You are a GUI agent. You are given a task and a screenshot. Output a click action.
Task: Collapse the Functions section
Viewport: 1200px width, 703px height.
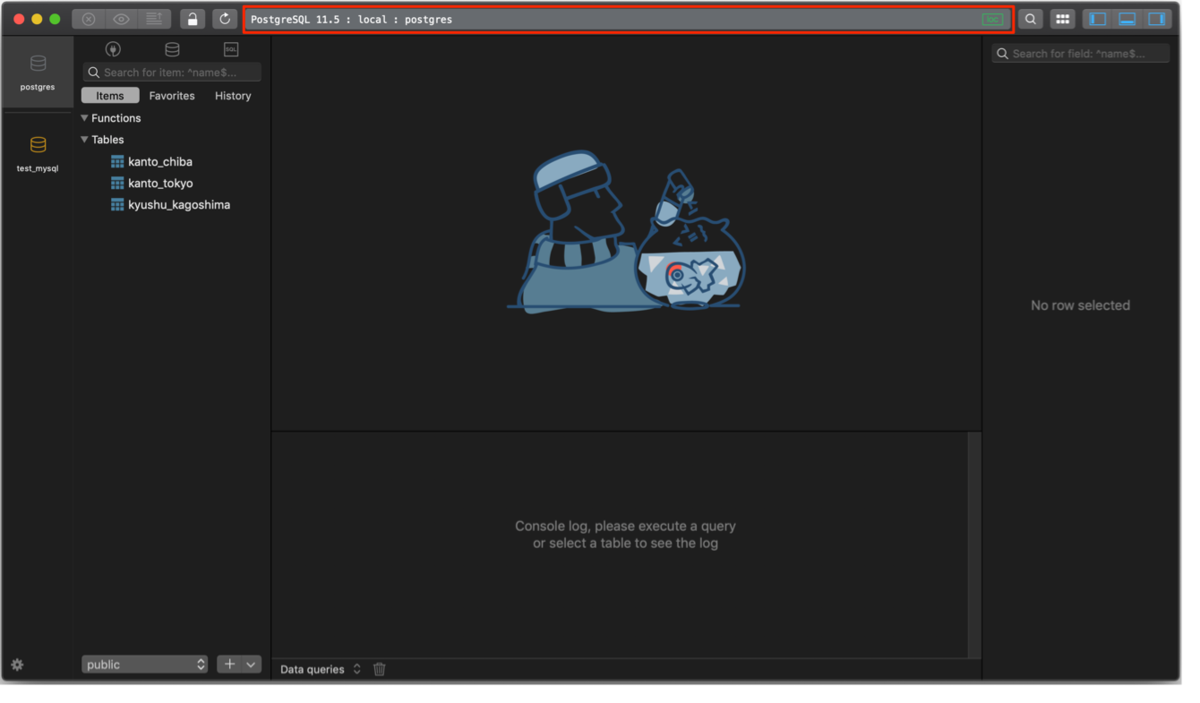click(x=84, y=118)
